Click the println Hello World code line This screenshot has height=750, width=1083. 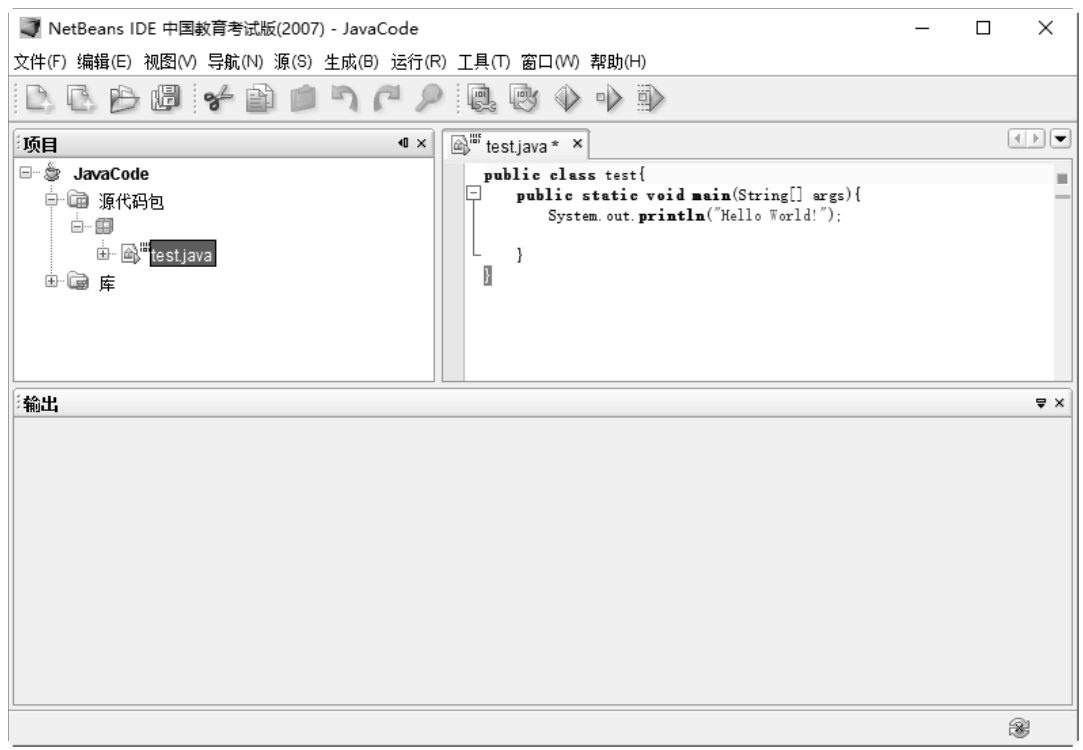pyautogui.click(x=695, y=215)
